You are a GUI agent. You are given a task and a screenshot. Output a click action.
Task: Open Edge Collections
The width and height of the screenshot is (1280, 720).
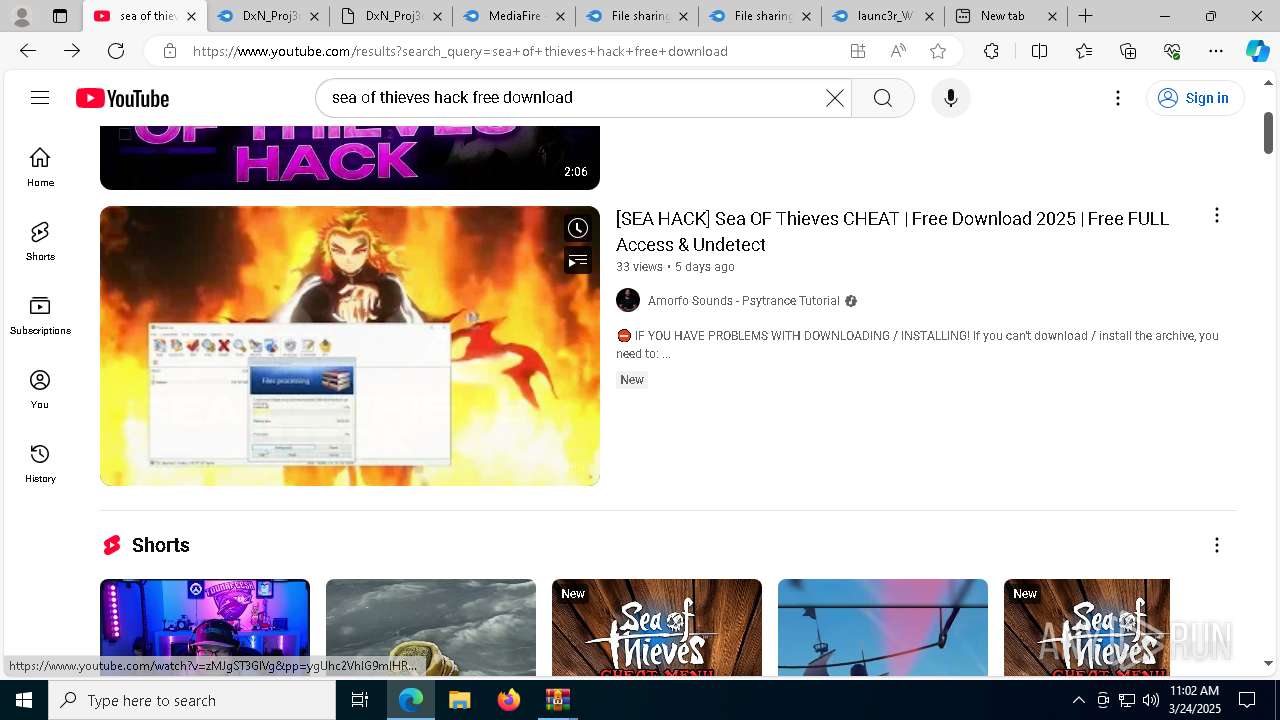(x=1128, y=51)
